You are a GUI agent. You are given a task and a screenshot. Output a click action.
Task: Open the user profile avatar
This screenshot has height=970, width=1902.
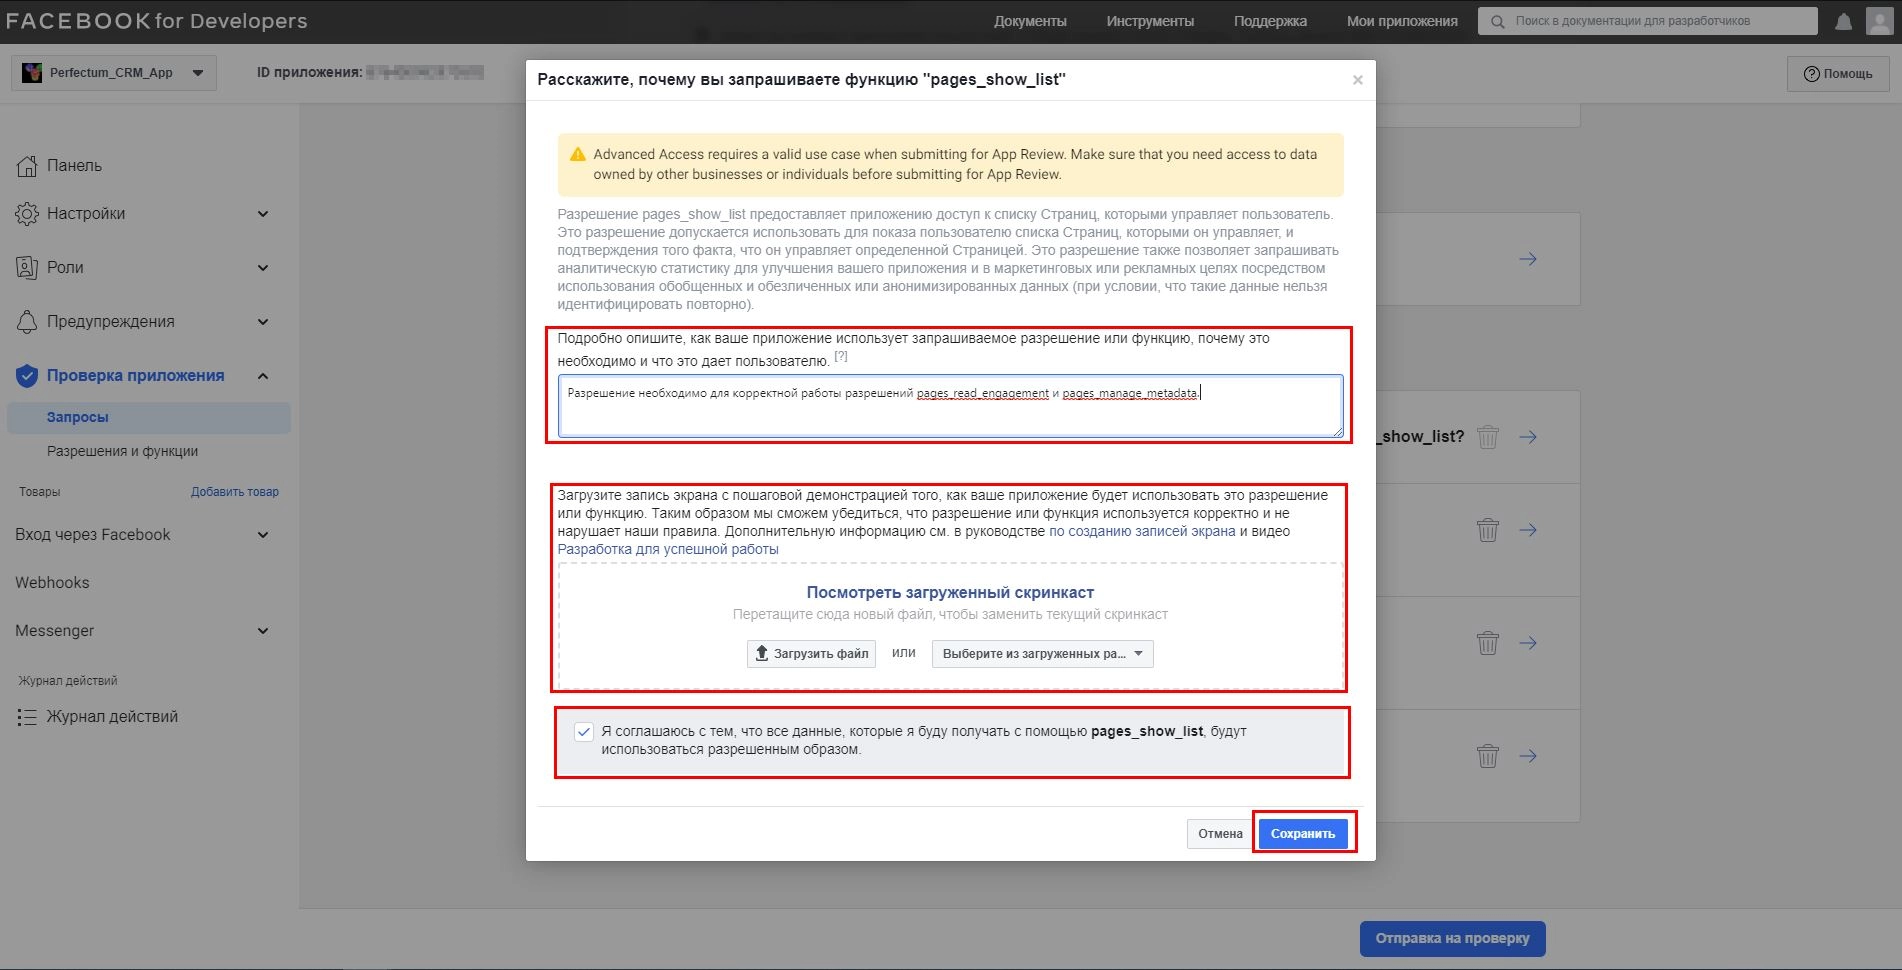[x=1880, y=21]
